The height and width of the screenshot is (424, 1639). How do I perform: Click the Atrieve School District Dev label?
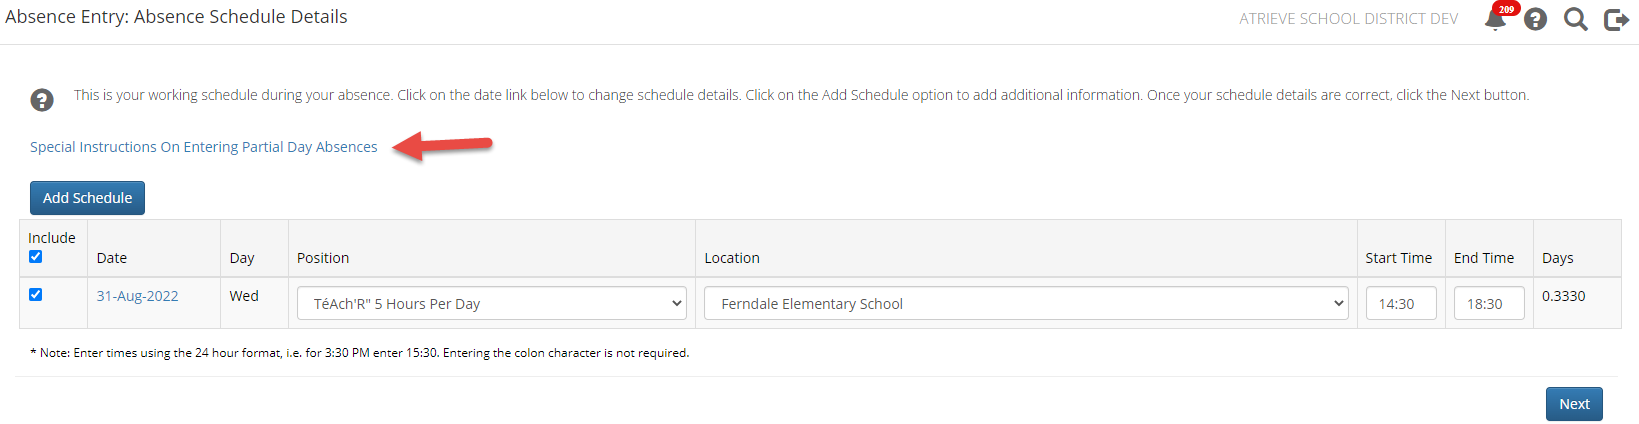point(1348,19)
